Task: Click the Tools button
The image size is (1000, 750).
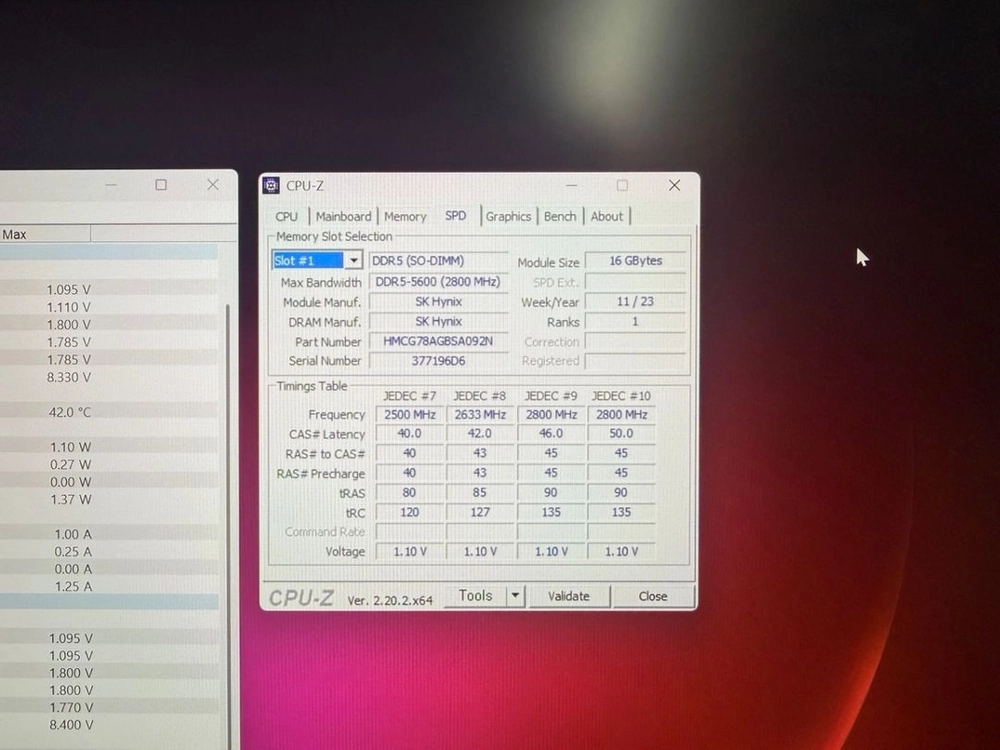Action: click(x=475, y=596)
